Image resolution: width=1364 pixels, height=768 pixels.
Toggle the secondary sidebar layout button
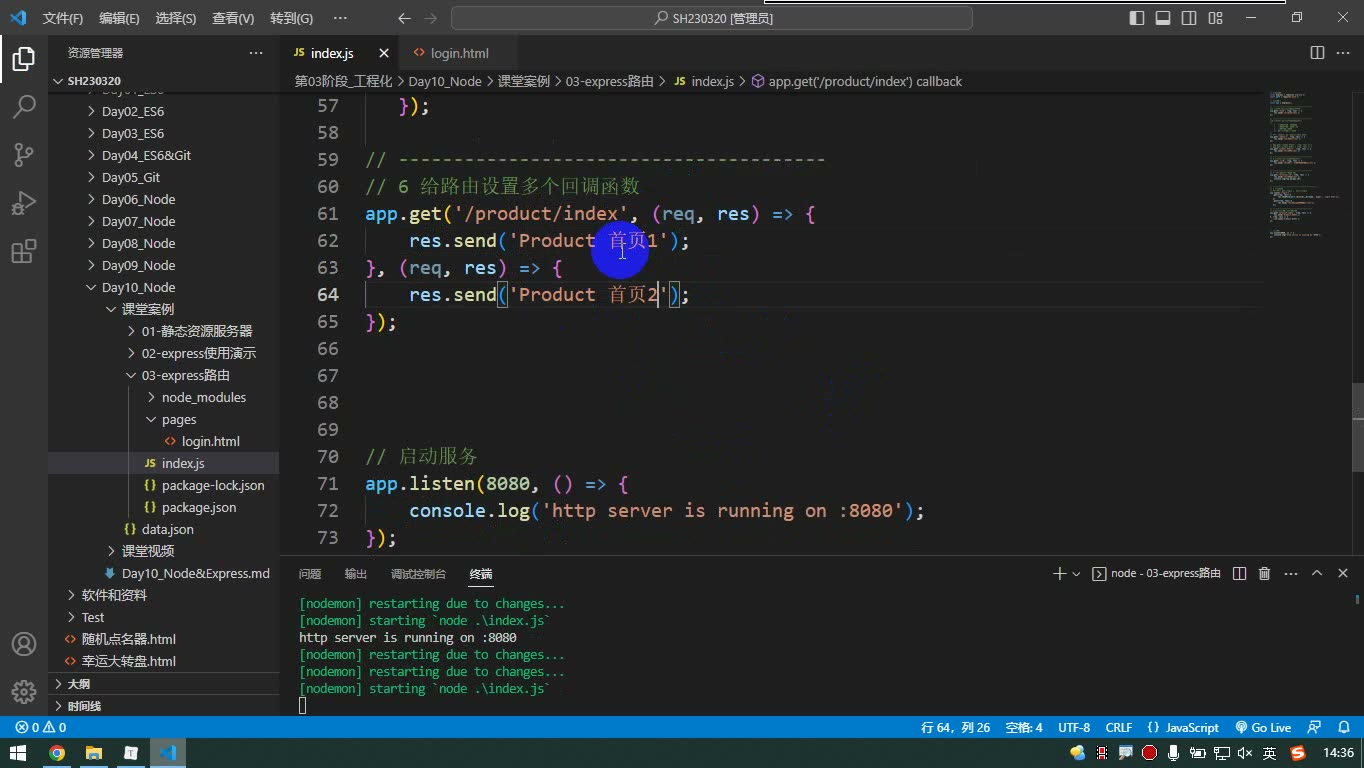tap(1189, 18)
